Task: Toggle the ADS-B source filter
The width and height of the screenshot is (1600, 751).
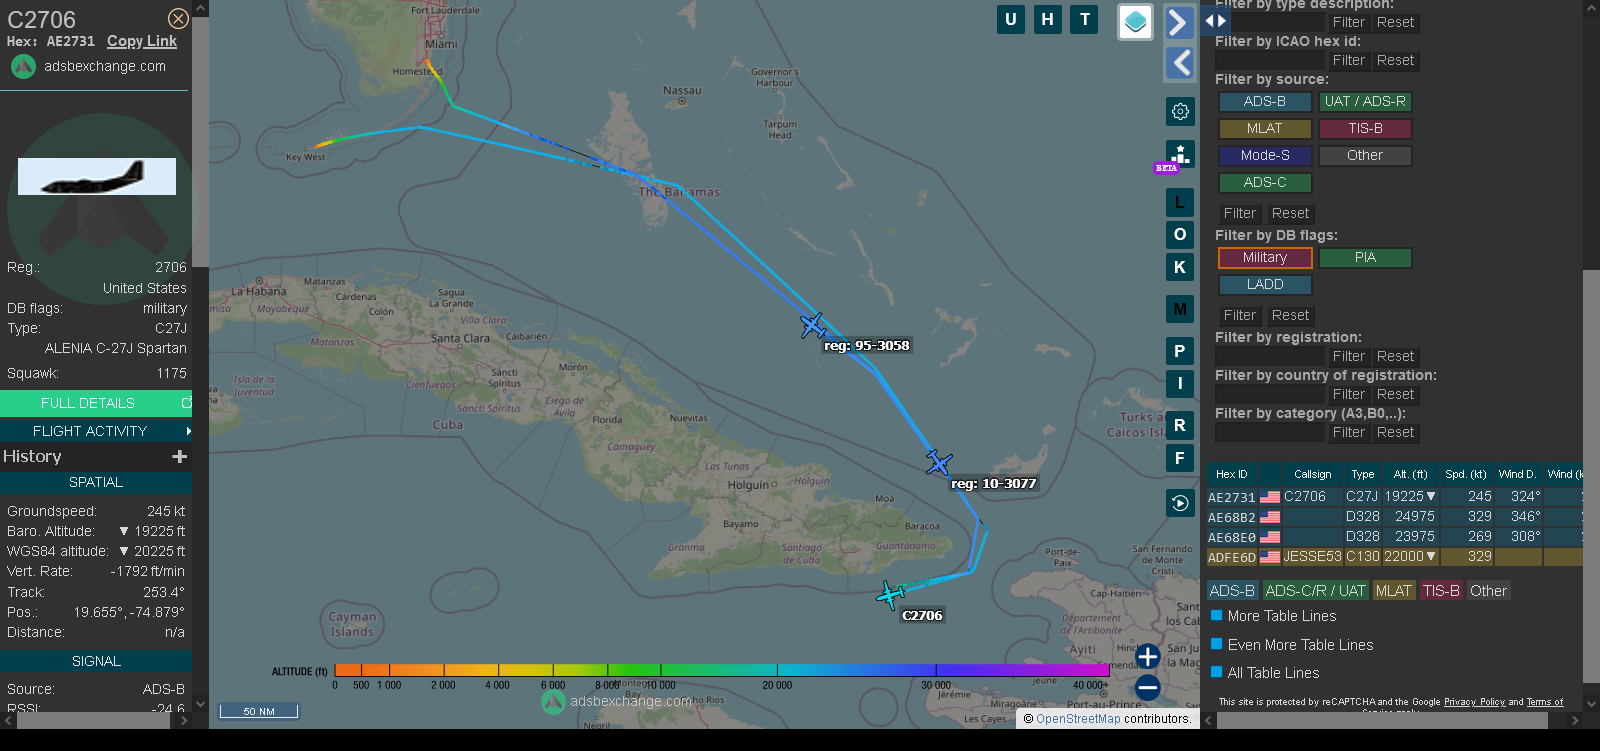Action: [x=1265, y=102]
